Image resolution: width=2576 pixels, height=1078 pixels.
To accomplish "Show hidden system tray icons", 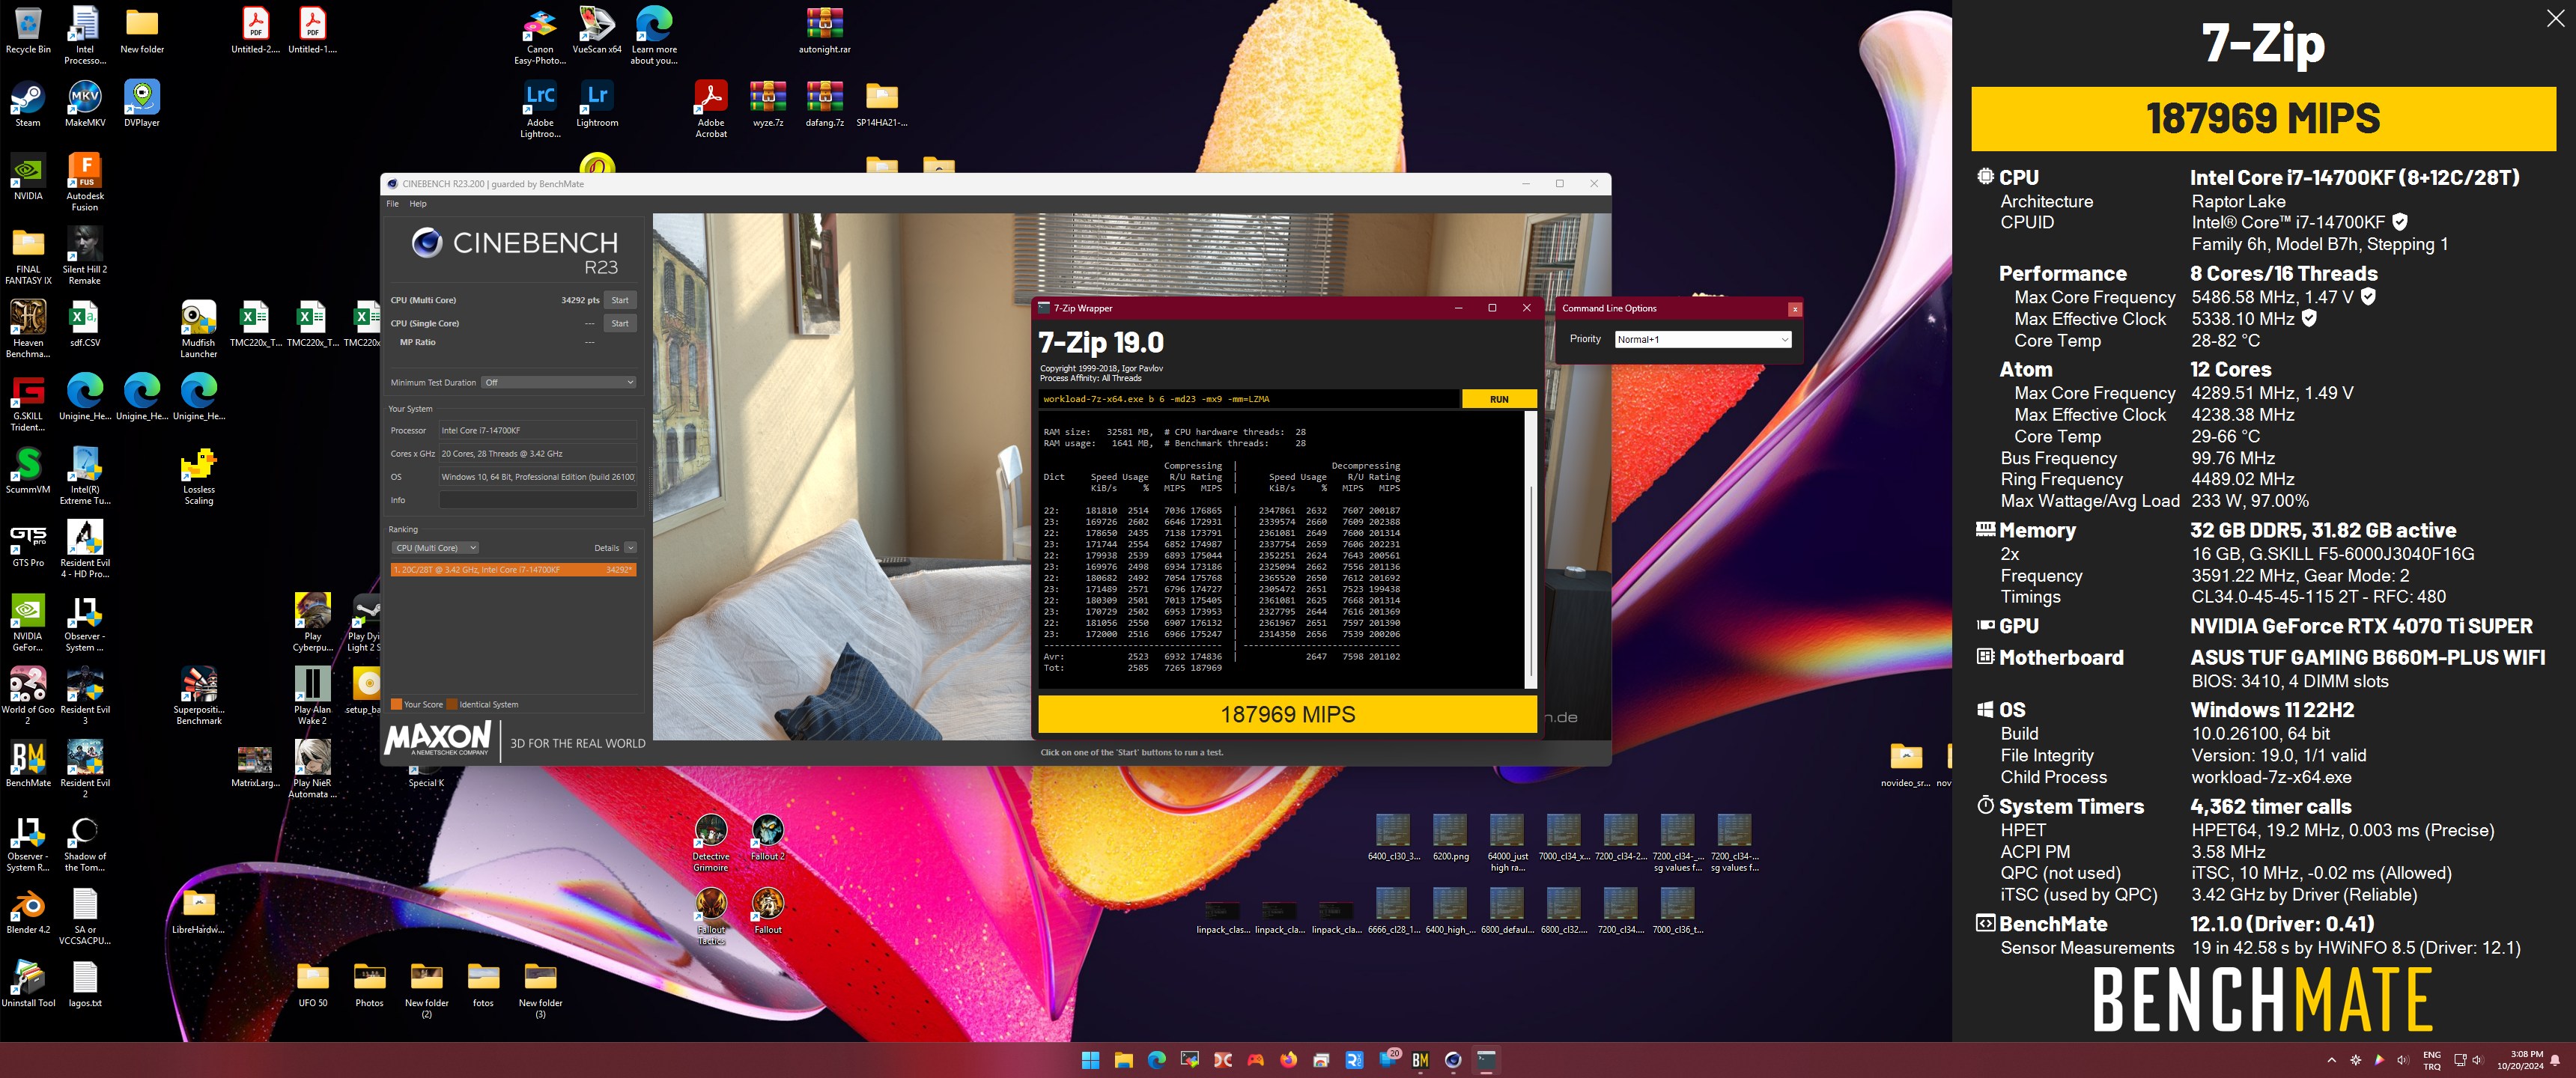I will pos(2332,1060).
